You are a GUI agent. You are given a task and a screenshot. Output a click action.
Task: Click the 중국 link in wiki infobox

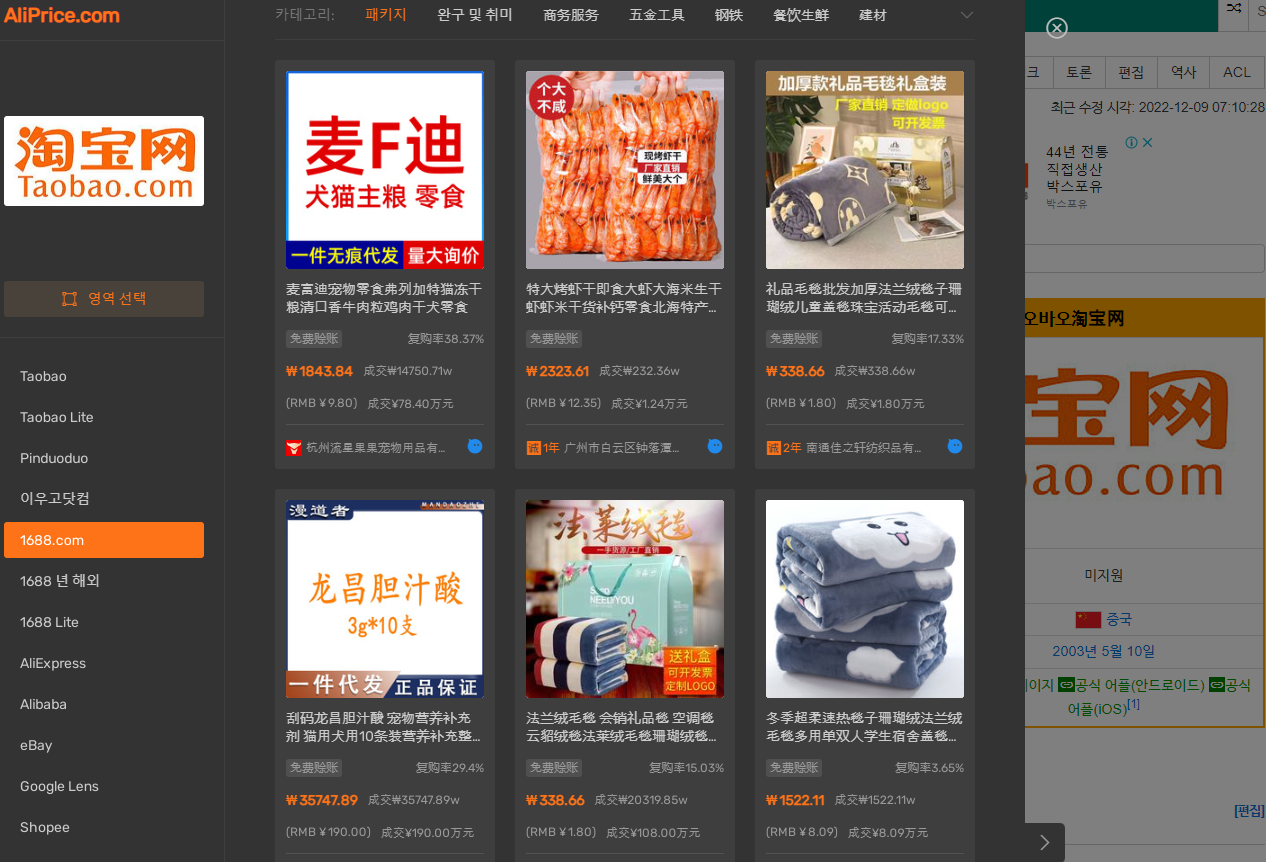[x=1119, y=619]
